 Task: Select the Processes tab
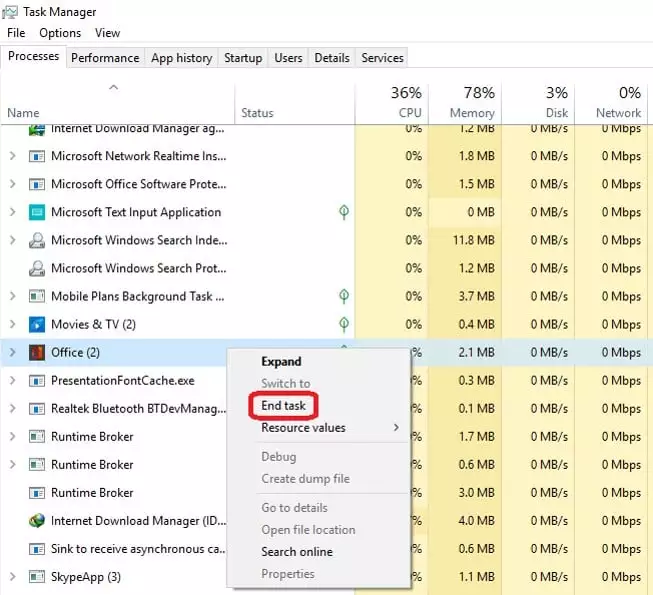point(33,56)
